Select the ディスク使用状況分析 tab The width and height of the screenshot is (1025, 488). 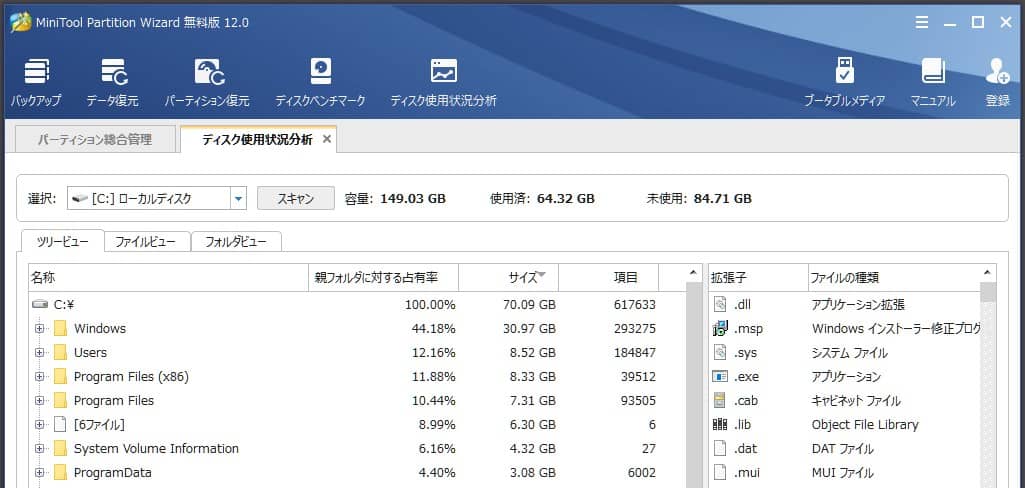(257, 140)
